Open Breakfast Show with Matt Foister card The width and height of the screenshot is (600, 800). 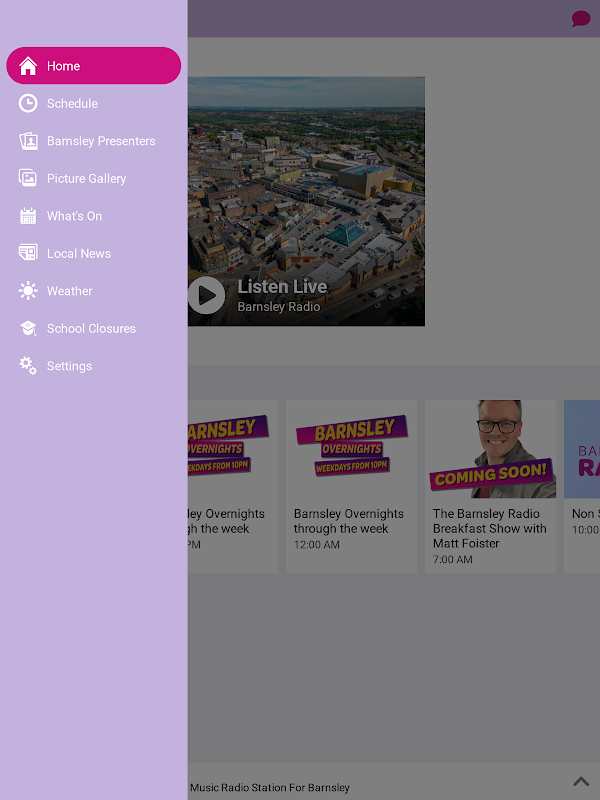coord(490,486)
